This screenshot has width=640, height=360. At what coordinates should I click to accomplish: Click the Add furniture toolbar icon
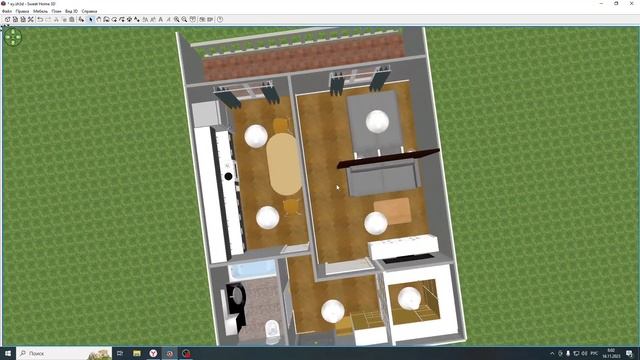coord(82,19)
